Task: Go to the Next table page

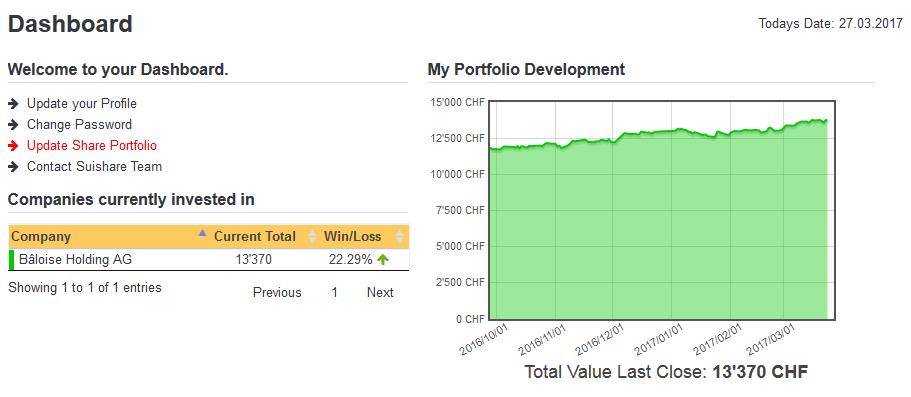Action: tap(380, 293)
